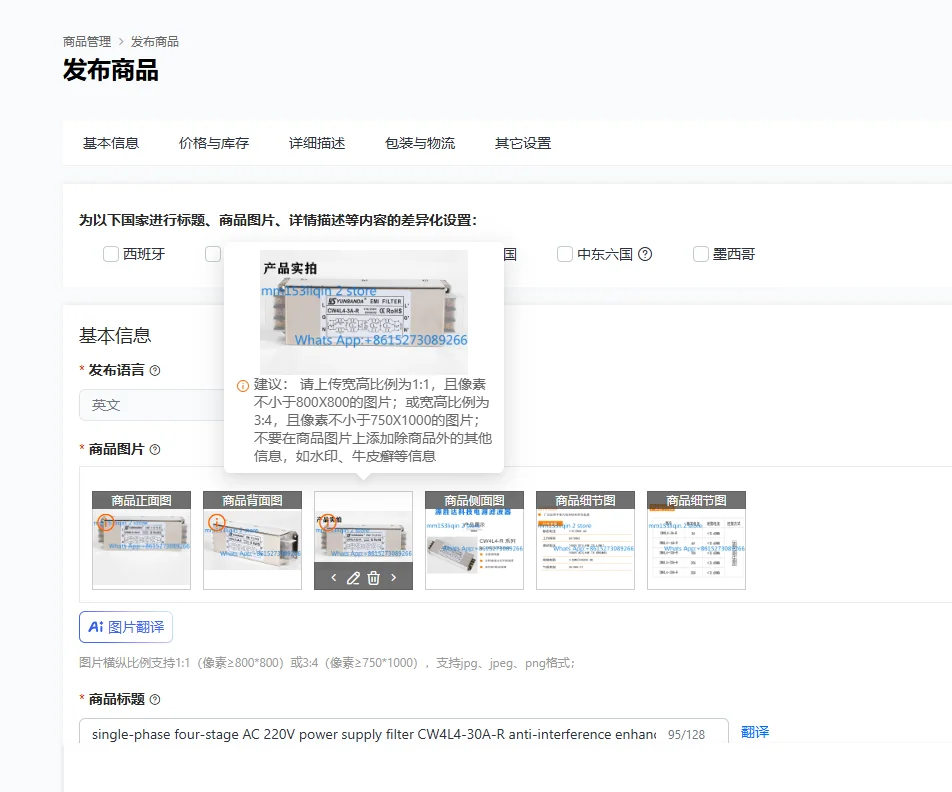Viewport: 952px width, 792px height.
Task: Click help icon next to 发布语言
Action: coord(155,370)
